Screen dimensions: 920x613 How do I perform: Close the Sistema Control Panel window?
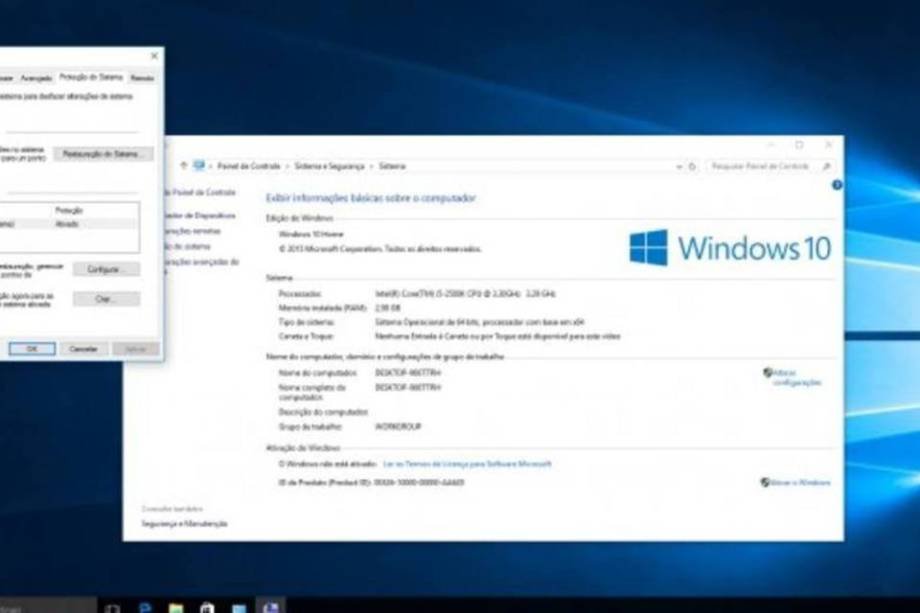tap(828, 145)
